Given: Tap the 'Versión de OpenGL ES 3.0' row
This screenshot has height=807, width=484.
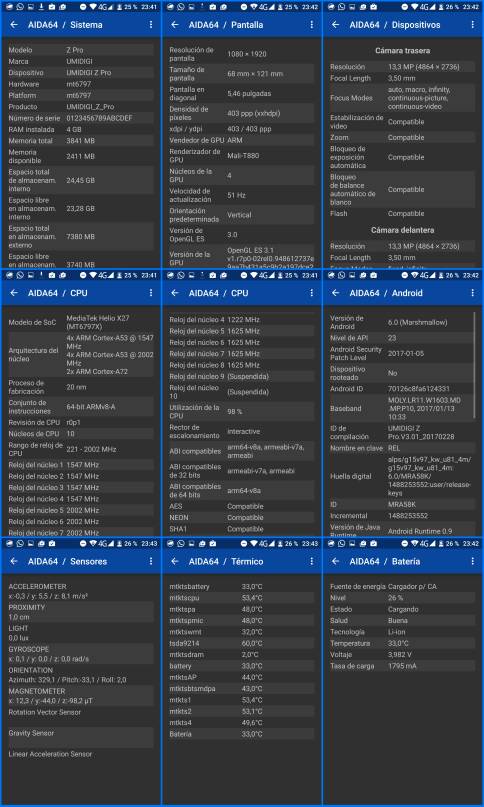Looking at the screenshot, I should (241, 234).
